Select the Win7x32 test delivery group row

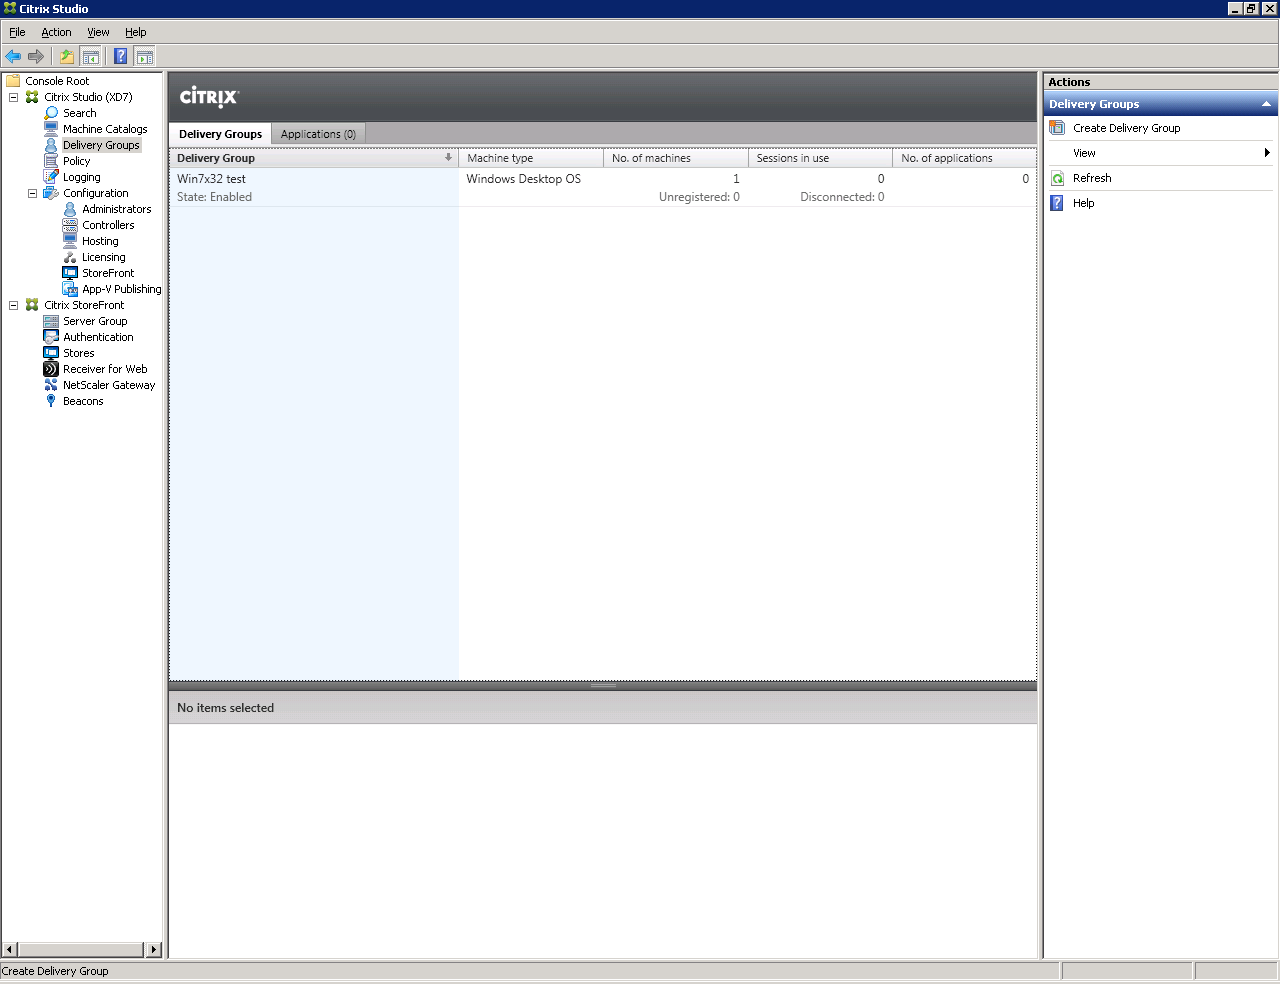(x=603, y=188)
